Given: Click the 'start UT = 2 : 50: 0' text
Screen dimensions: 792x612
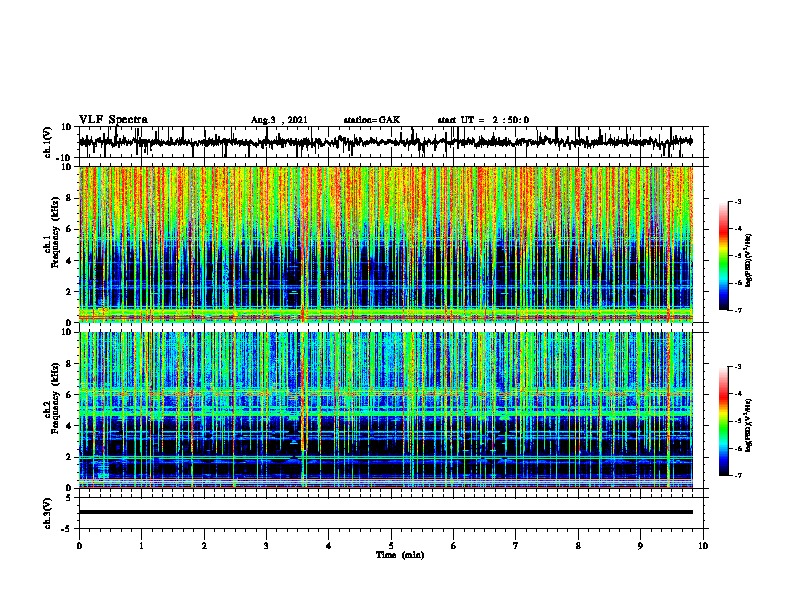Looking at the screenshot, I should (483, 120).
